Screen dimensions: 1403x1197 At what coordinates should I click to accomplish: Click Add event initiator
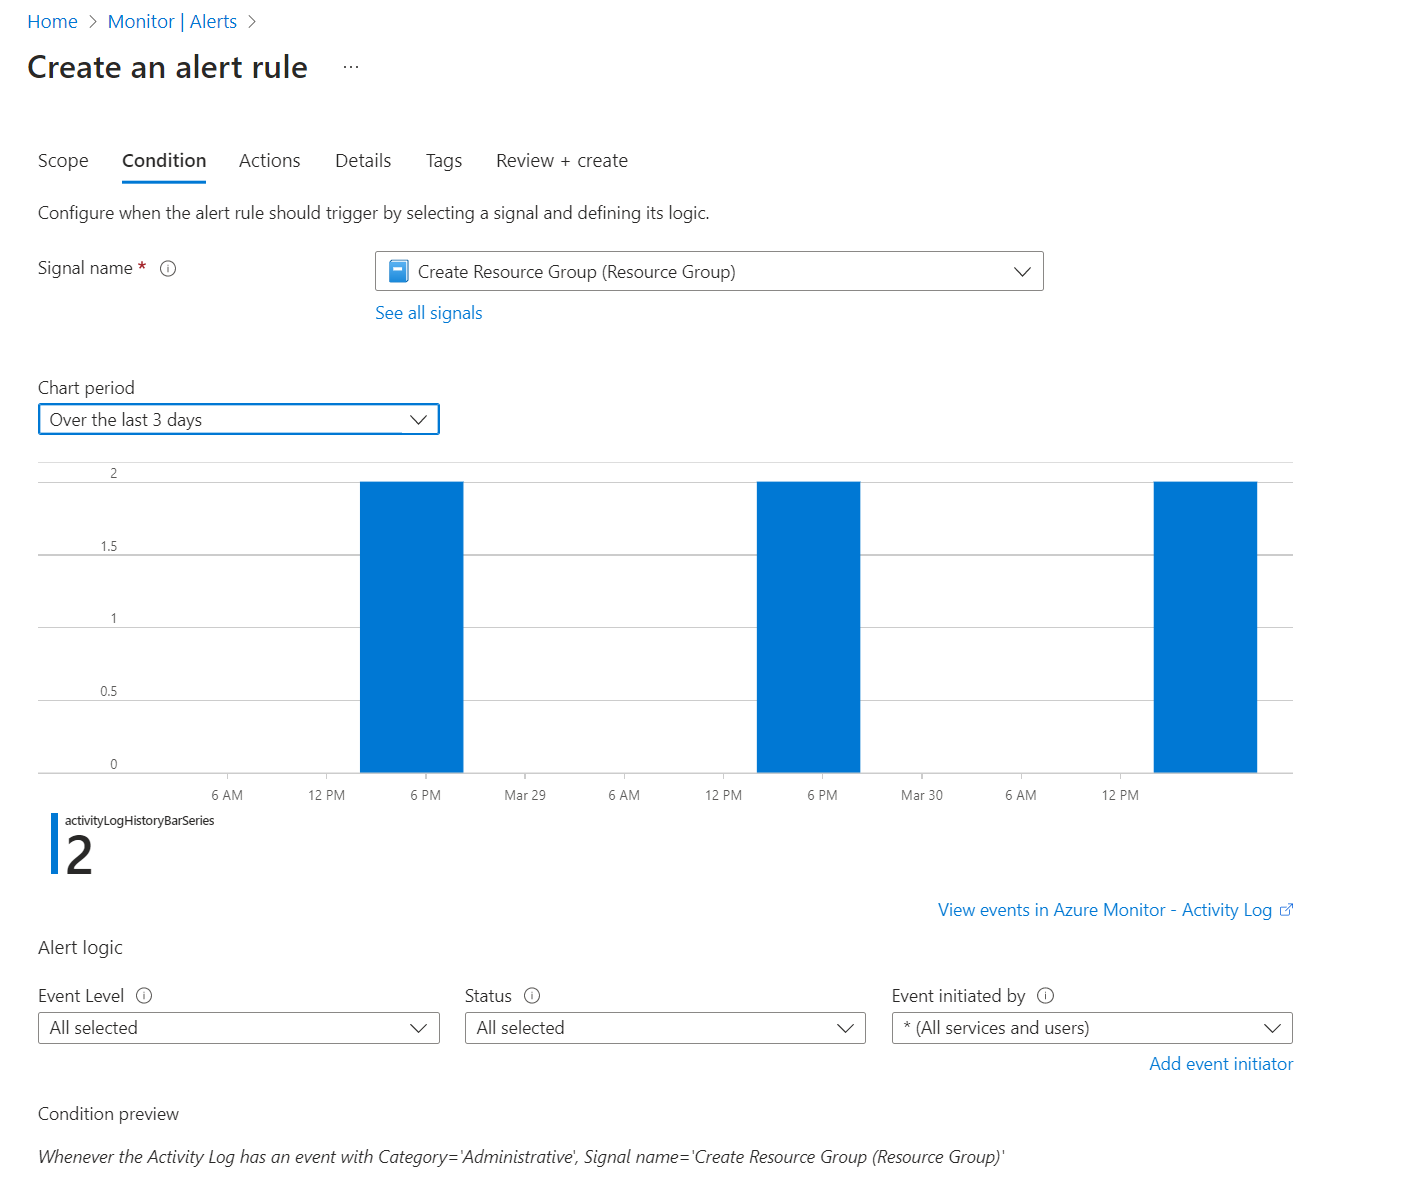click(x=1221, y=1064)
